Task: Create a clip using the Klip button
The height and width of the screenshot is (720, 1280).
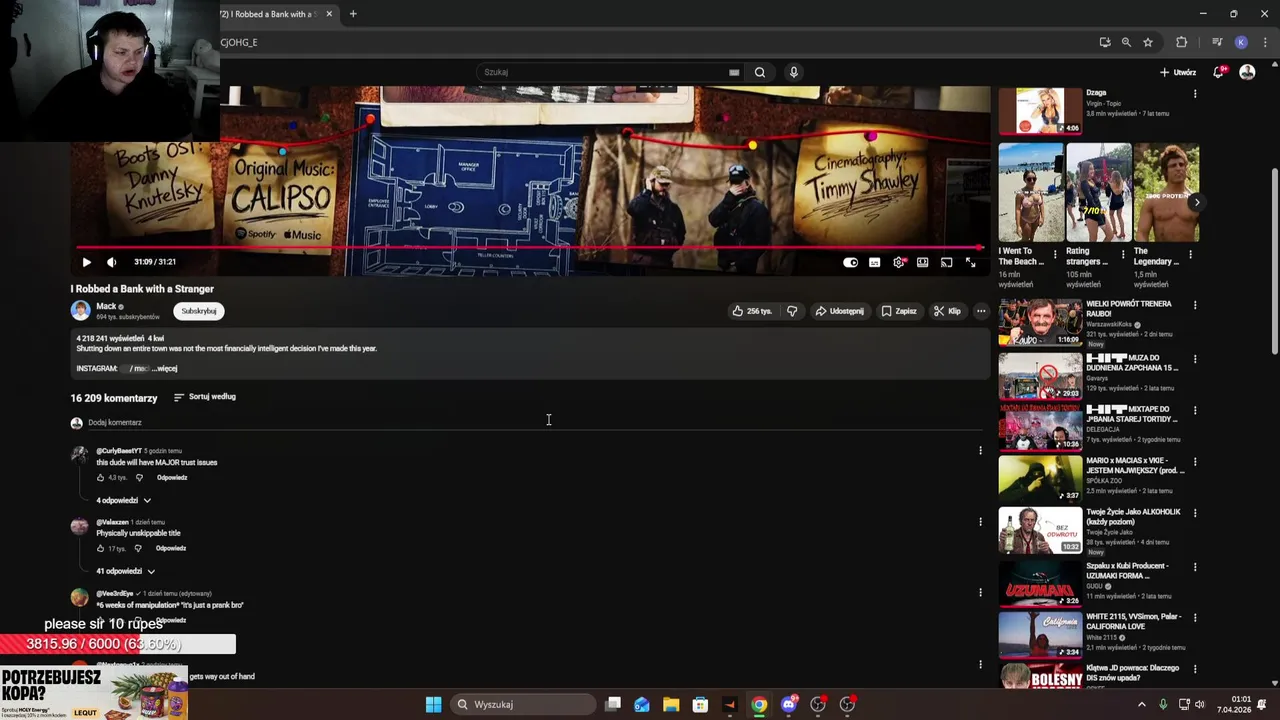Action: [x=947, y=311]
